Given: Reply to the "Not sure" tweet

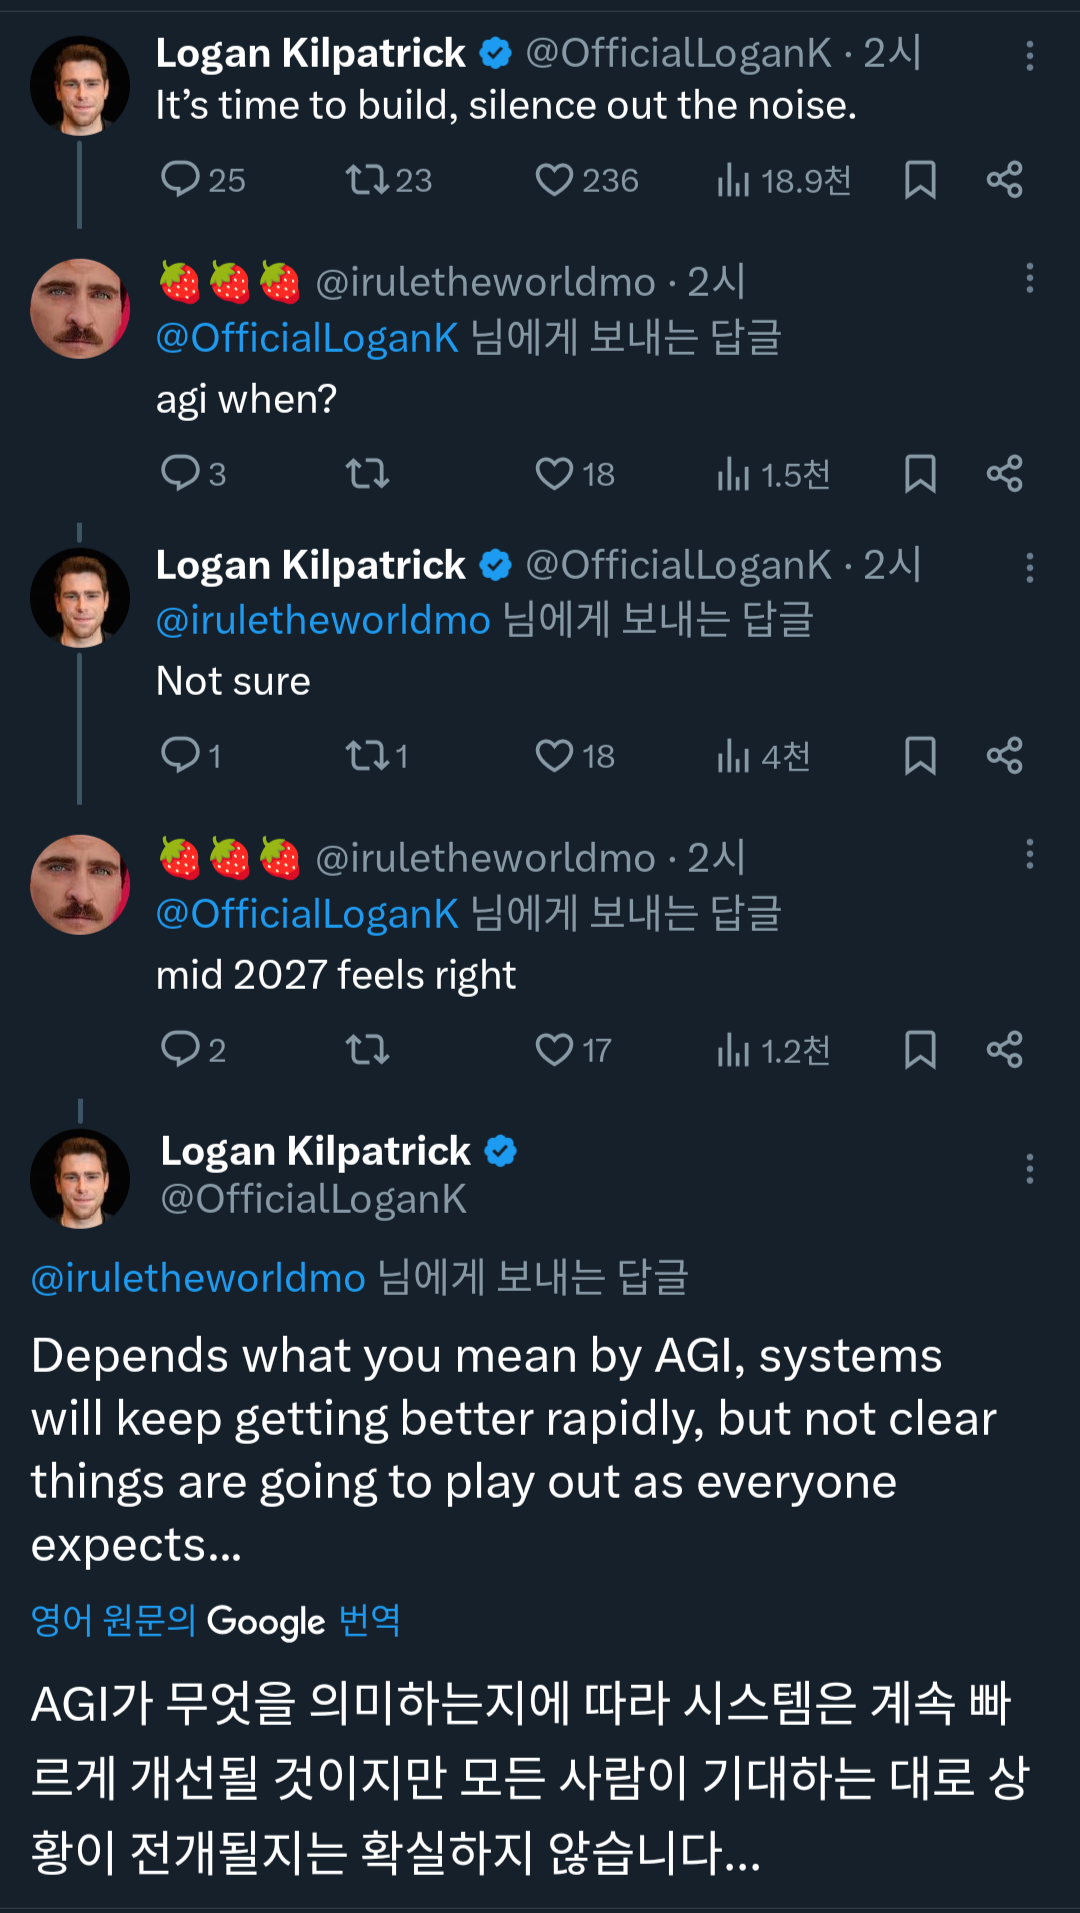Looking at the screenshot, I should (181, 756).
